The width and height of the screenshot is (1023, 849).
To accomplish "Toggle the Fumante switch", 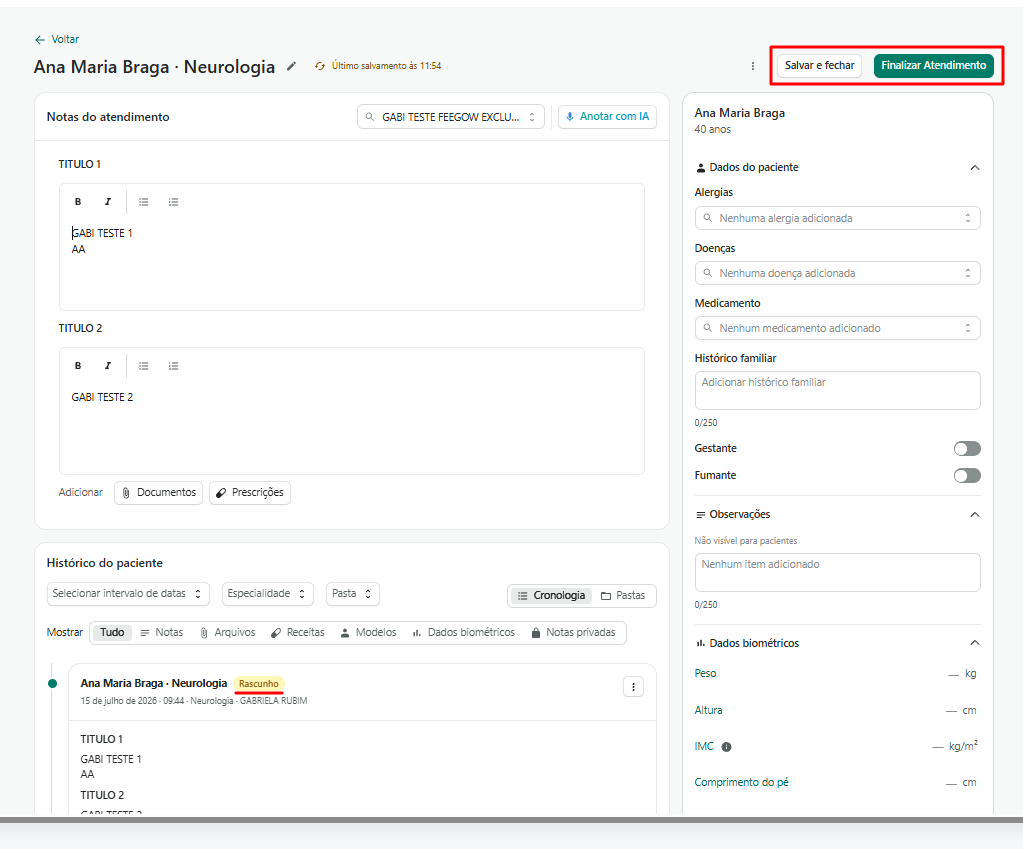I will 967,476.
